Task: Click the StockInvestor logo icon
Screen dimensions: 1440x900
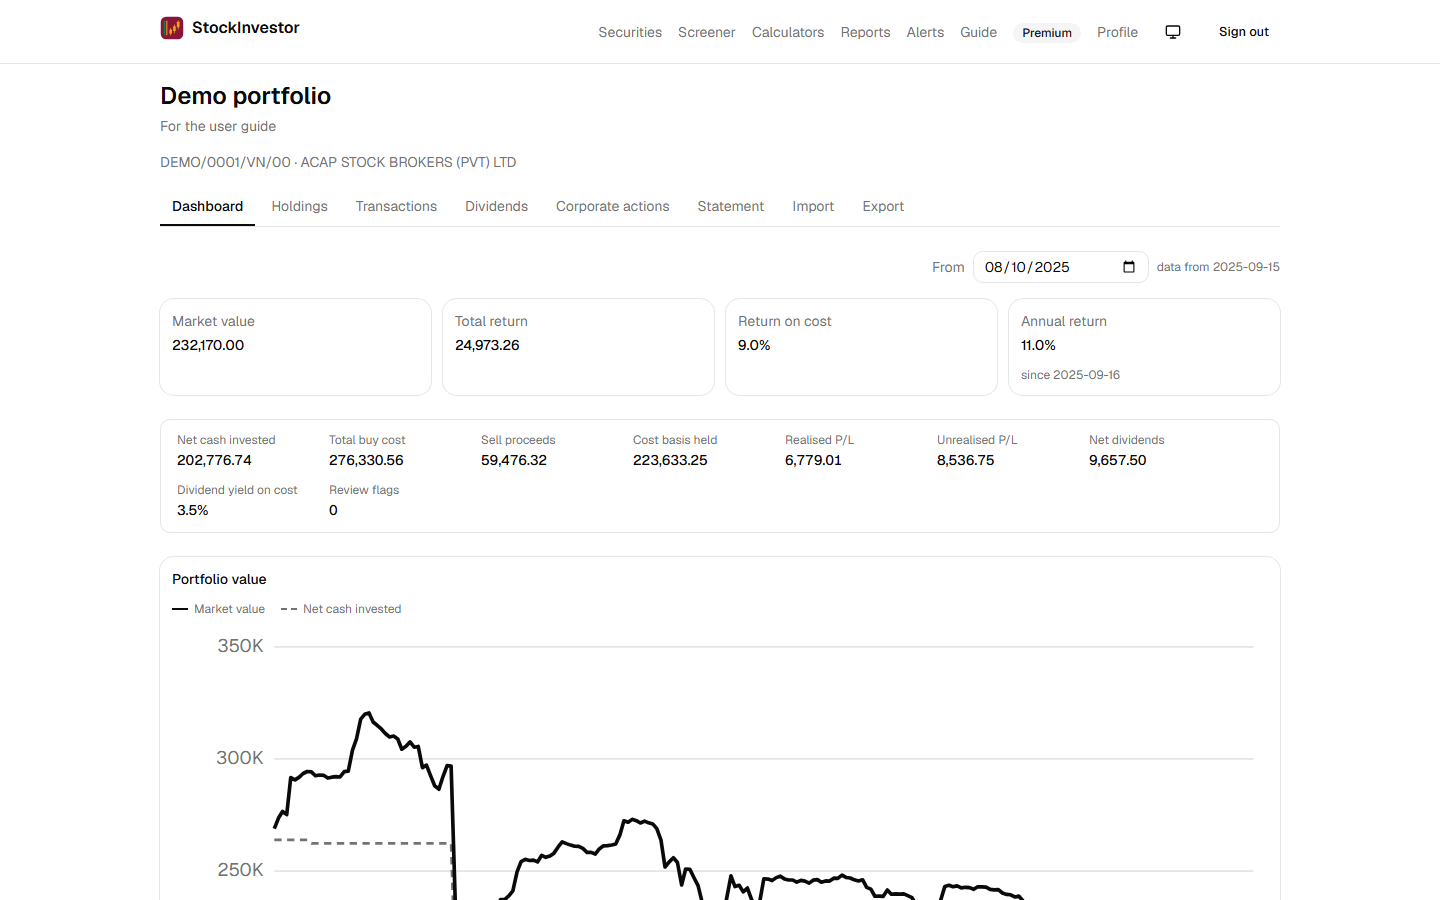Action: (172, 28)
